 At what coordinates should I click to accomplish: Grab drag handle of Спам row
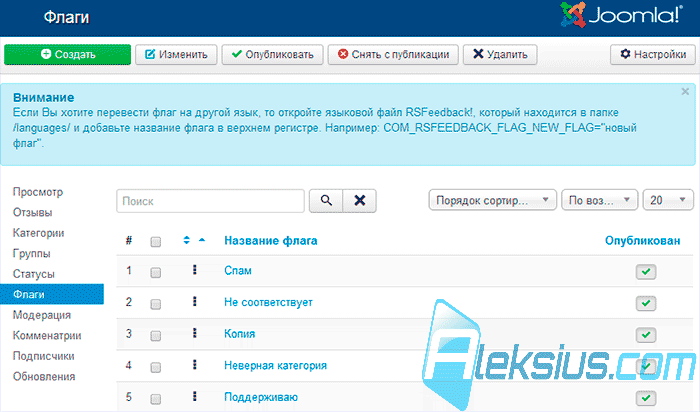click(x=195, y=270)
